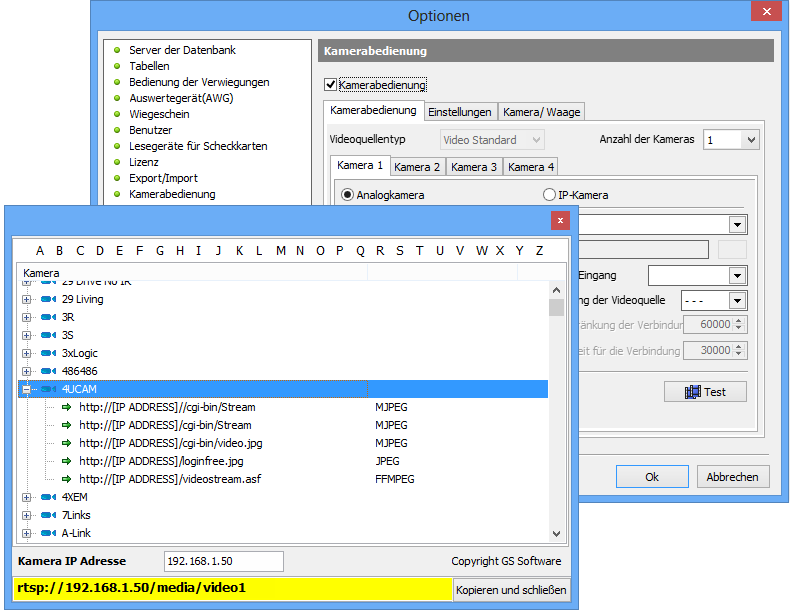Click the green bullet beside Lizenz
Image resolution: width=790 pixels, height=615 pixels.
click(x=117, y=162)
